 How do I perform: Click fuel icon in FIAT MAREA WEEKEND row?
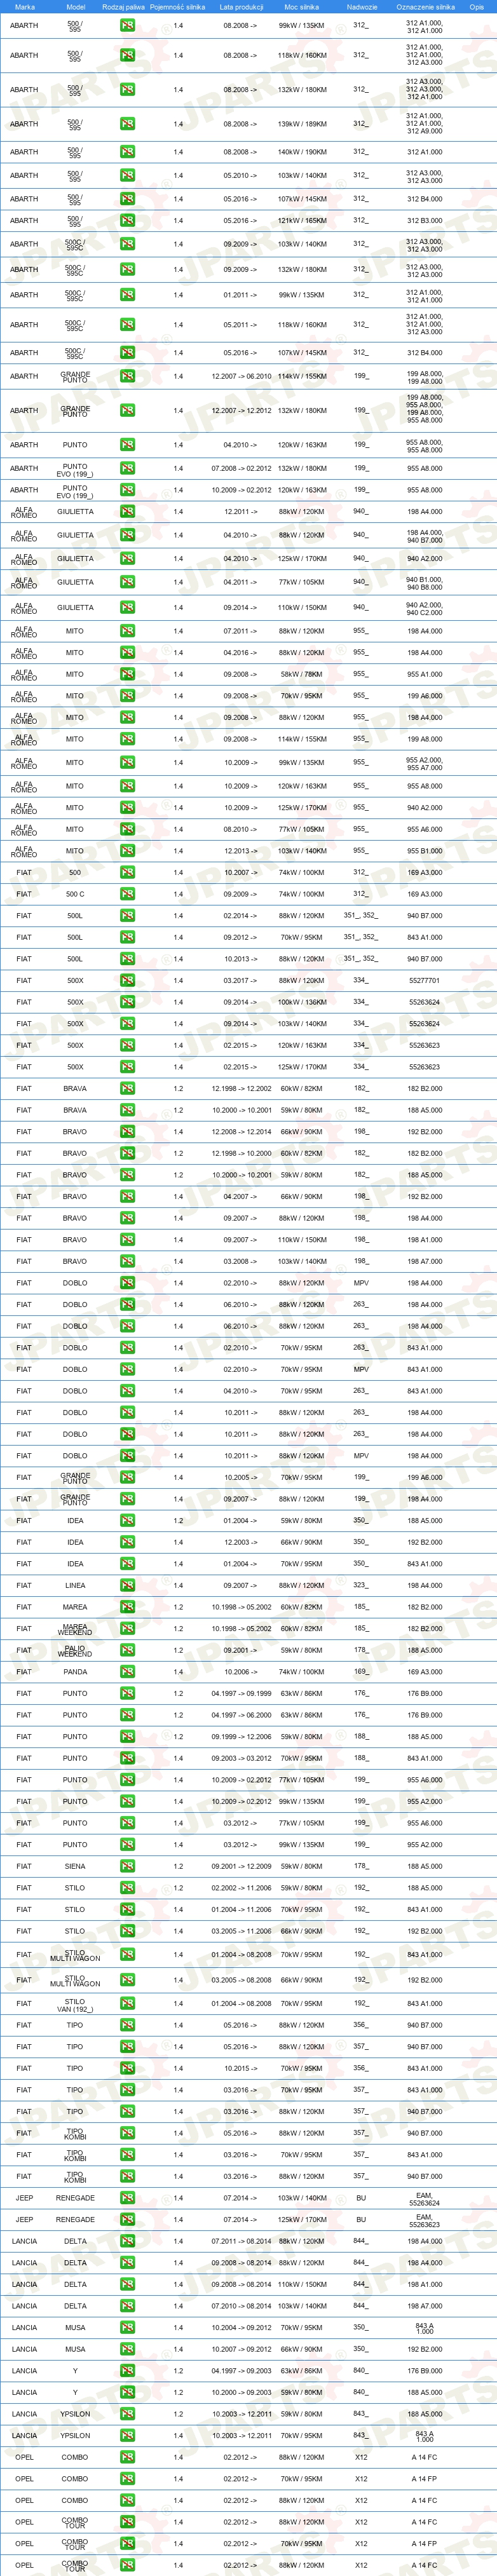coord(127,1628)
